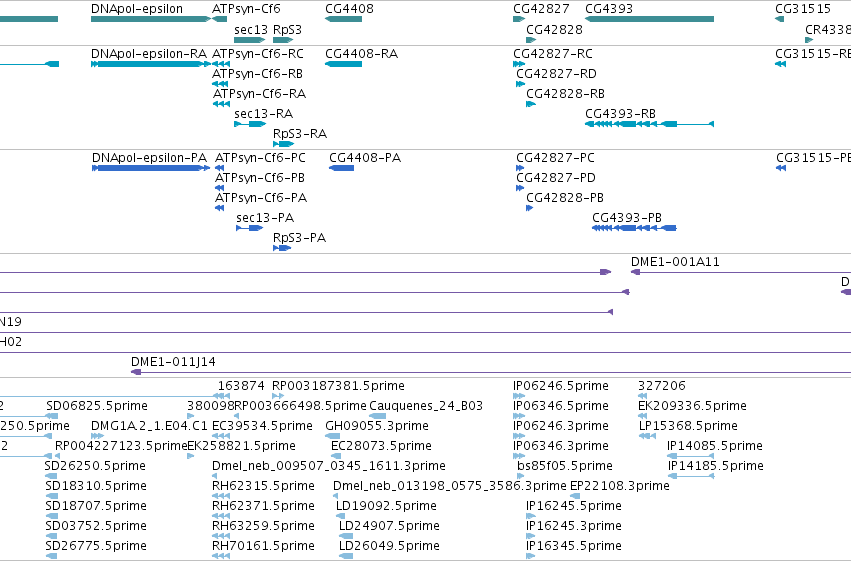The image size is (851, 561).
Task: Click EST RH70161.5prime
Action: coord(263,546)
